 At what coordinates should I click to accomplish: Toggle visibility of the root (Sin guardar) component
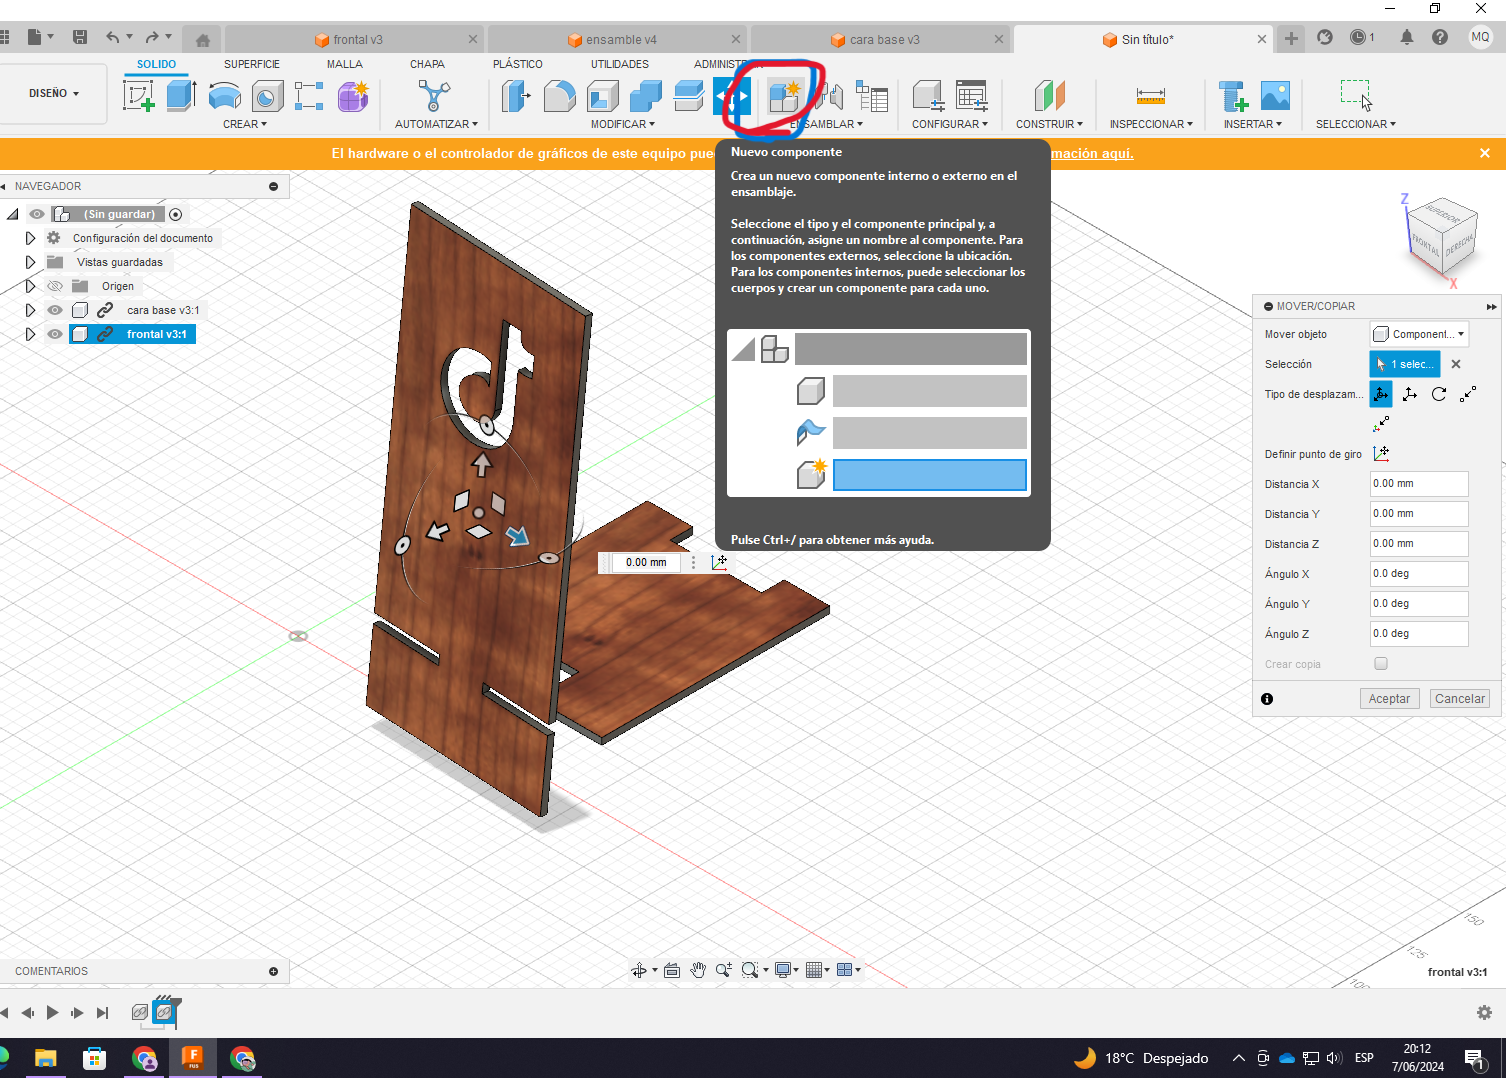click(x=37, y=214)
